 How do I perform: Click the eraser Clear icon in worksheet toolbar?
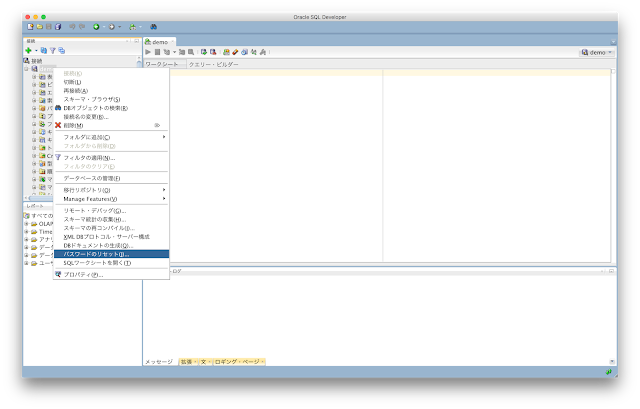pyautogui.click(x=235, y=52)
